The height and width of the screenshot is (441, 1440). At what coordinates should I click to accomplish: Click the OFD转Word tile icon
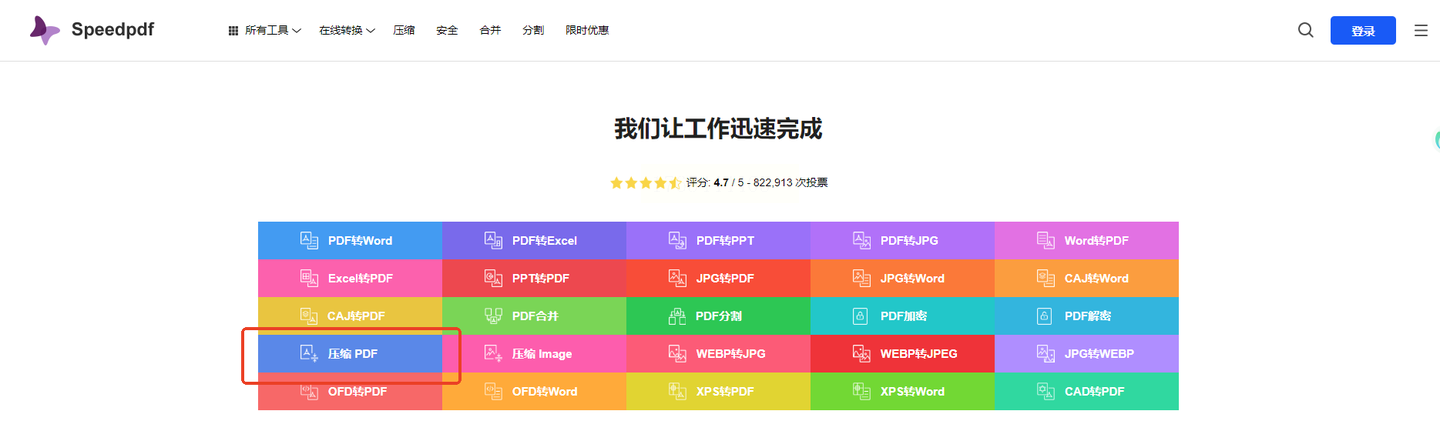click(493, 391)
